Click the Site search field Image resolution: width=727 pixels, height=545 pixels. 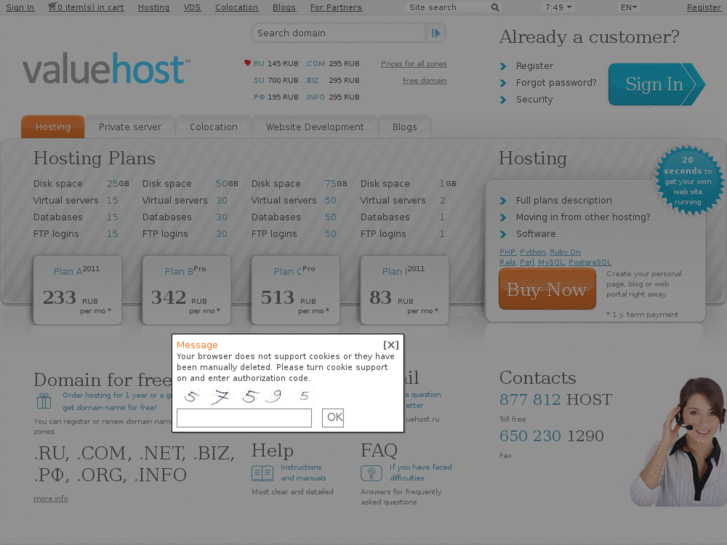445,7
